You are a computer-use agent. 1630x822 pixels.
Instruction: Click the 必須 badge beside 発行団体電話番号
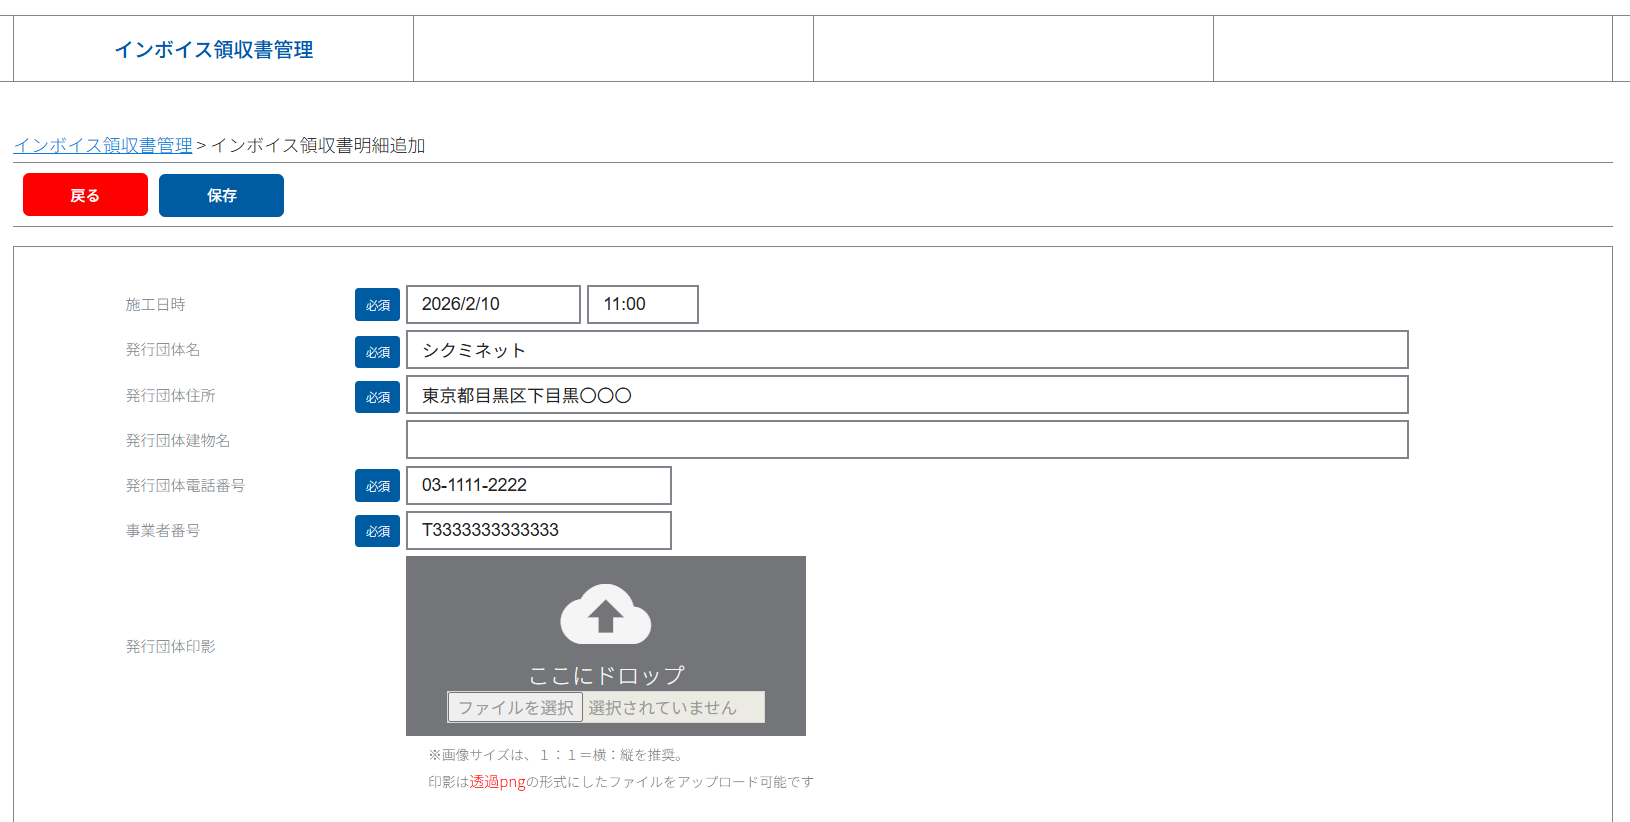(377, 486)
